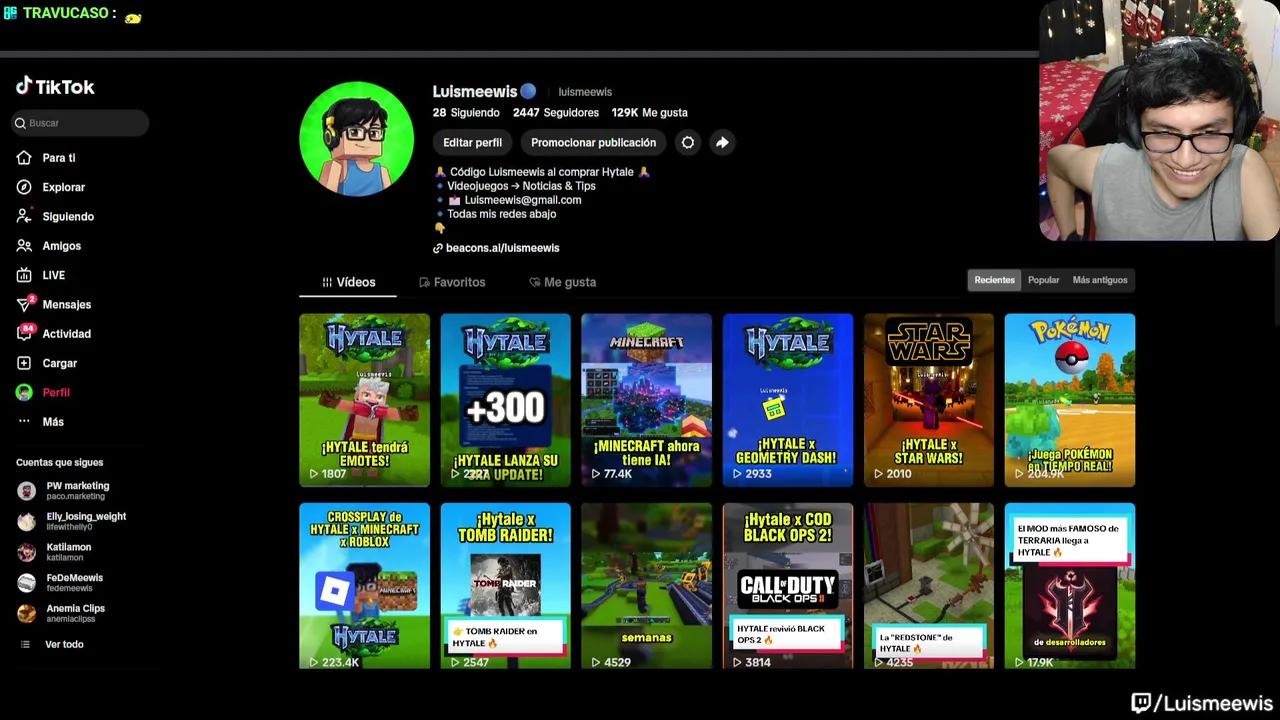
Task: Click the Promocionar publicación button
Action: (593, 143)
